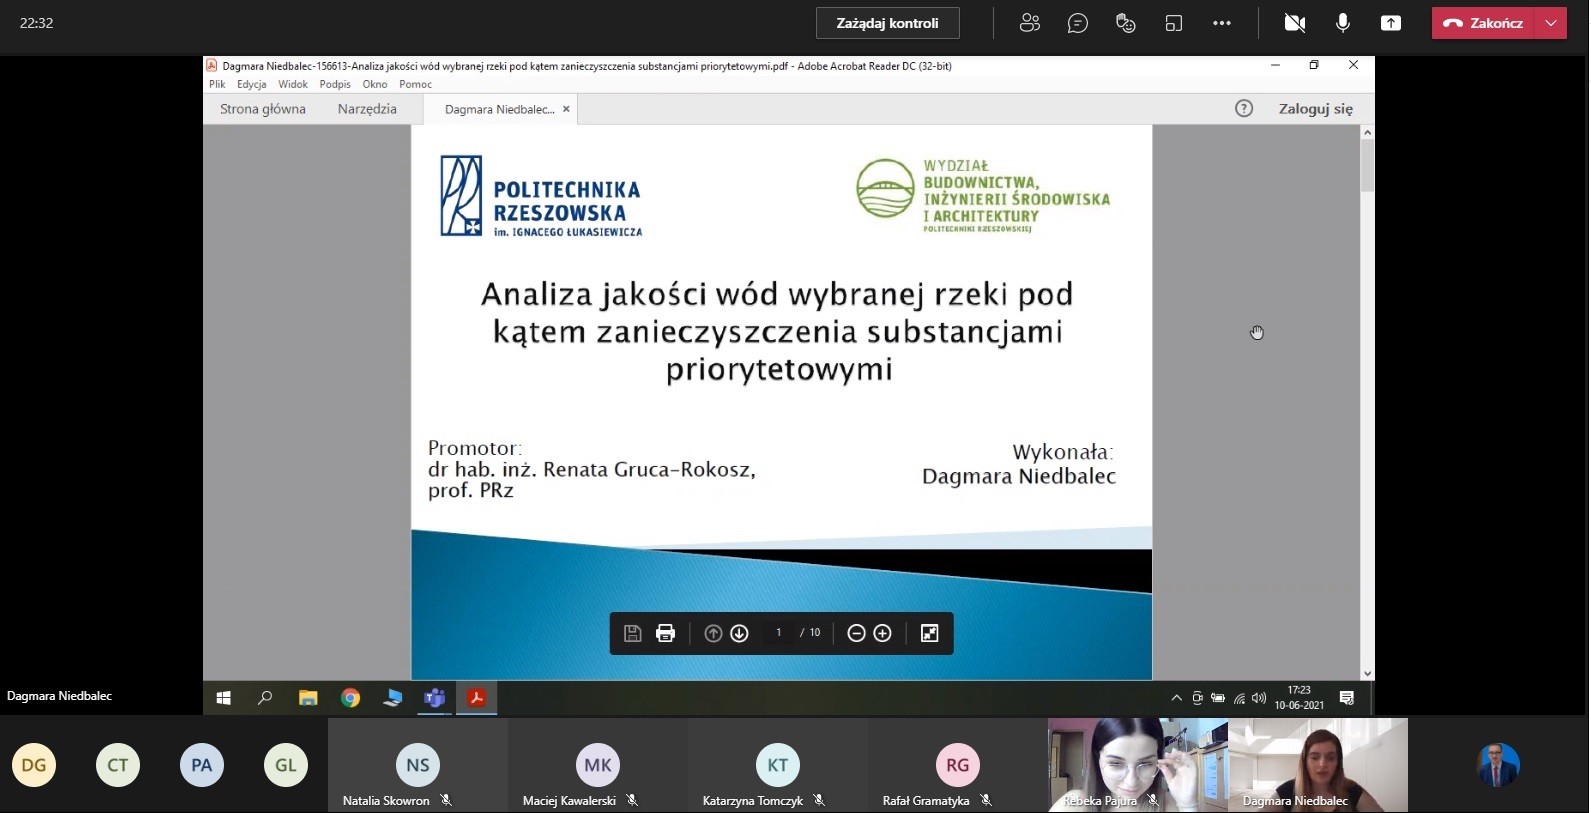Switch to the Narzędzia tab

[367, 109]
